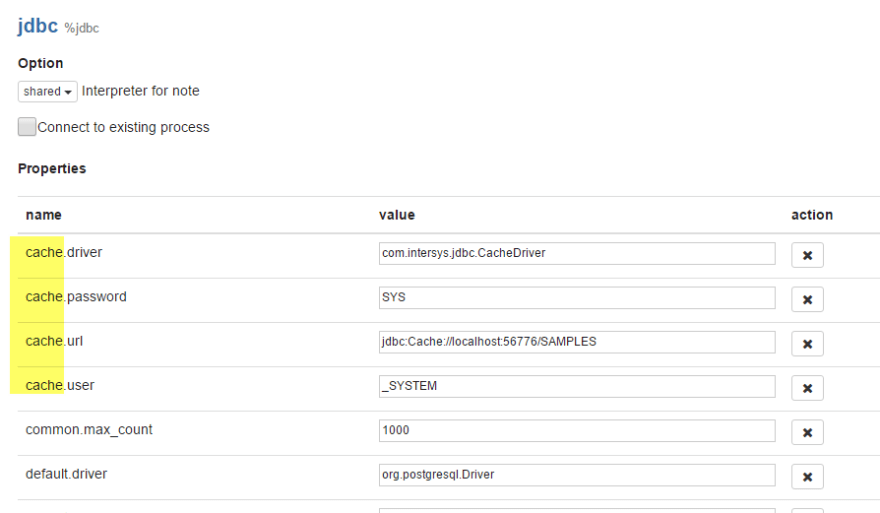
Task: Remove the cache.driver property
Action: (807, 255)
